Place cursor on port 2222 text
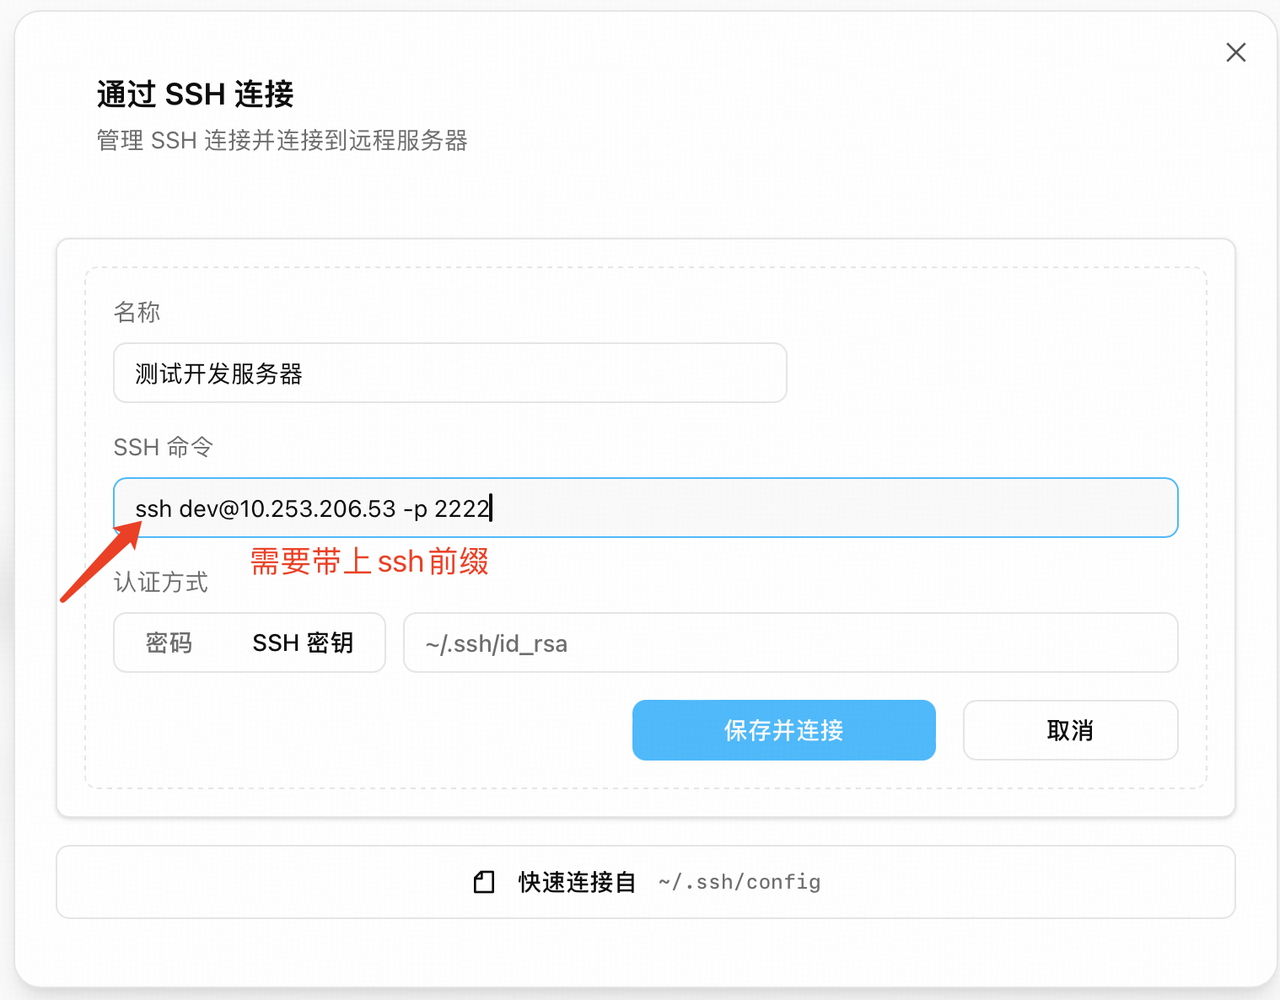The image size is (1280, 1000). click(x=461, y=509)
